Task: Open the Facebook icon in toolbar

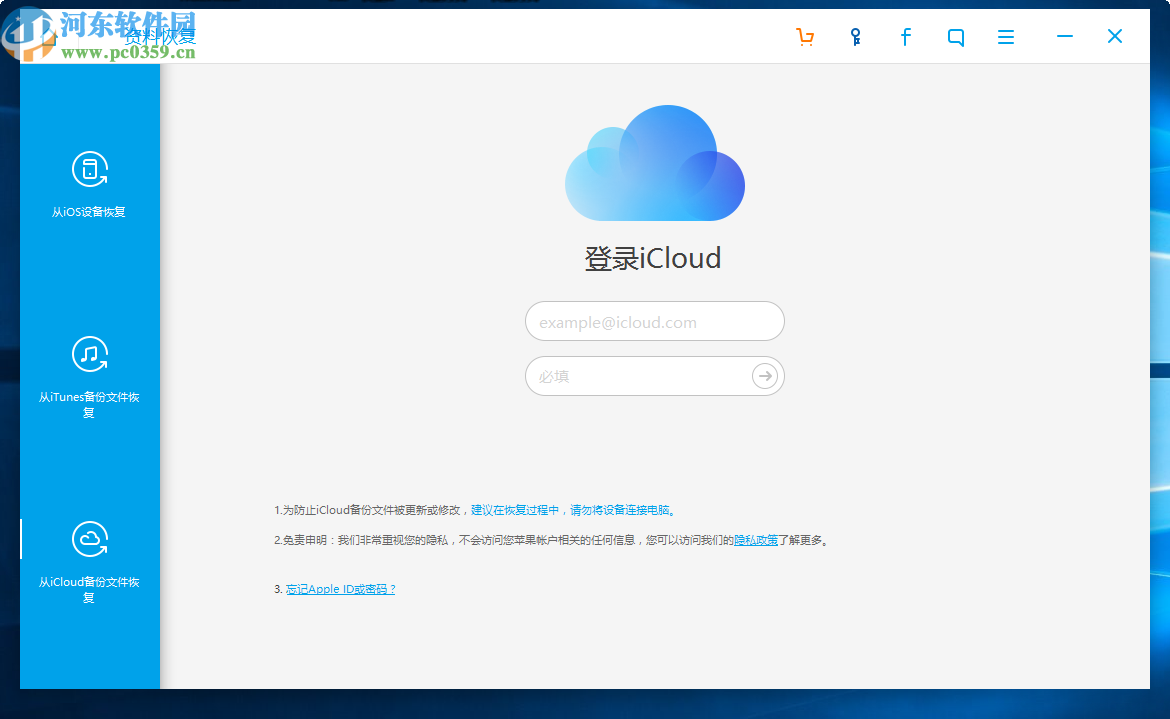Action: coord(905,36)
